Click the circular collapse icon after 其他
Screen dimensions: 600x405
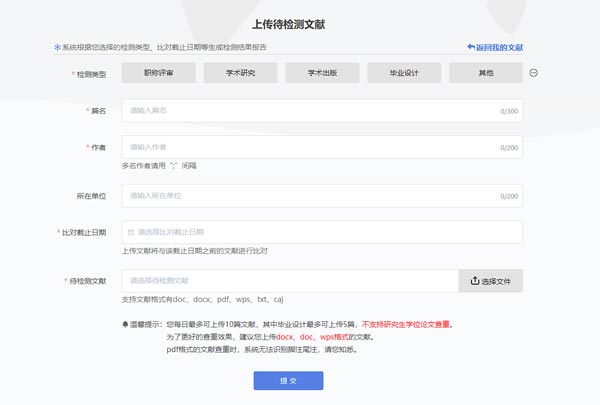pyautogui.click(x=534, y=73)
